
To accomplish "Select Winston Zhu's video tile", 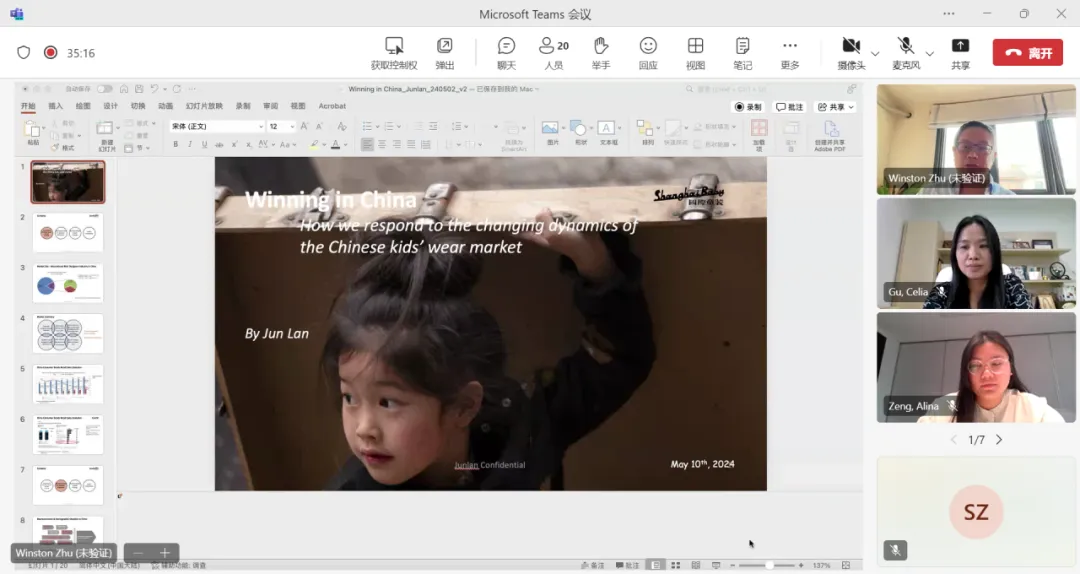I will 976,139.
